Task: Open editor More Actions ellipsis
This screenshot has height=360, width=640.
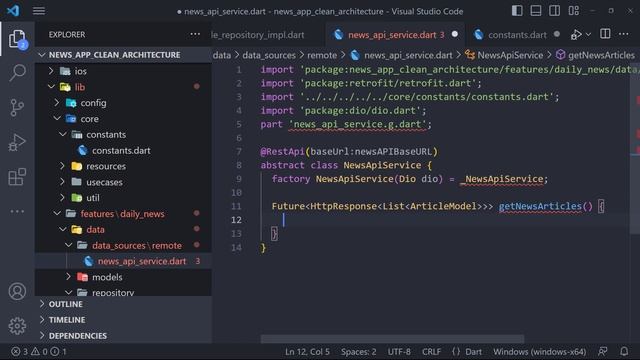Action: (x=624, y=34)
